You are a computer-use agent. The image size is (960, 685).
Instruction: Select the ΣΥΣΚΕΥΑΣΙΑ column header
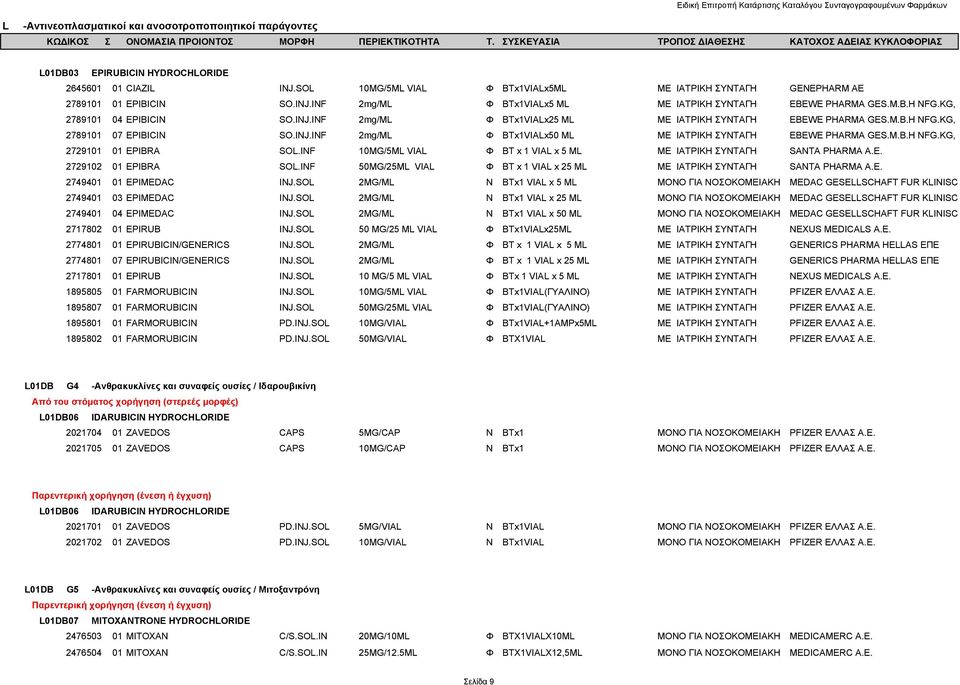pos(531,42)
